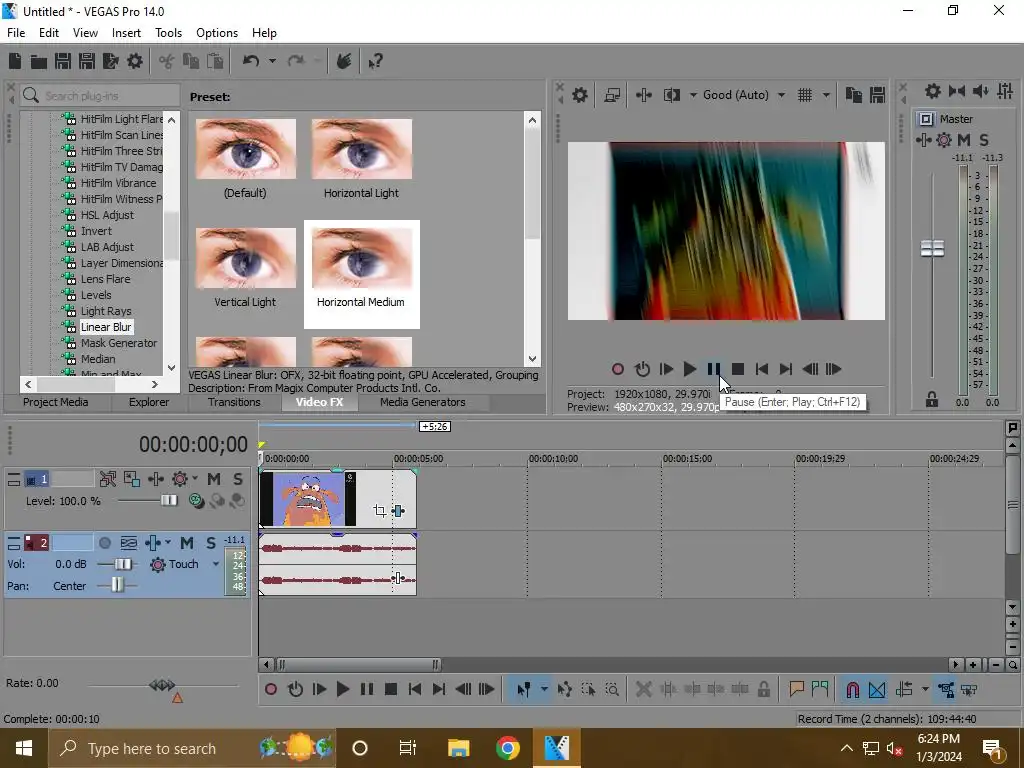This screenshot has height=768, width=1024.
Task: Go to the end using the timeline transport
Action: coord(439,689)
